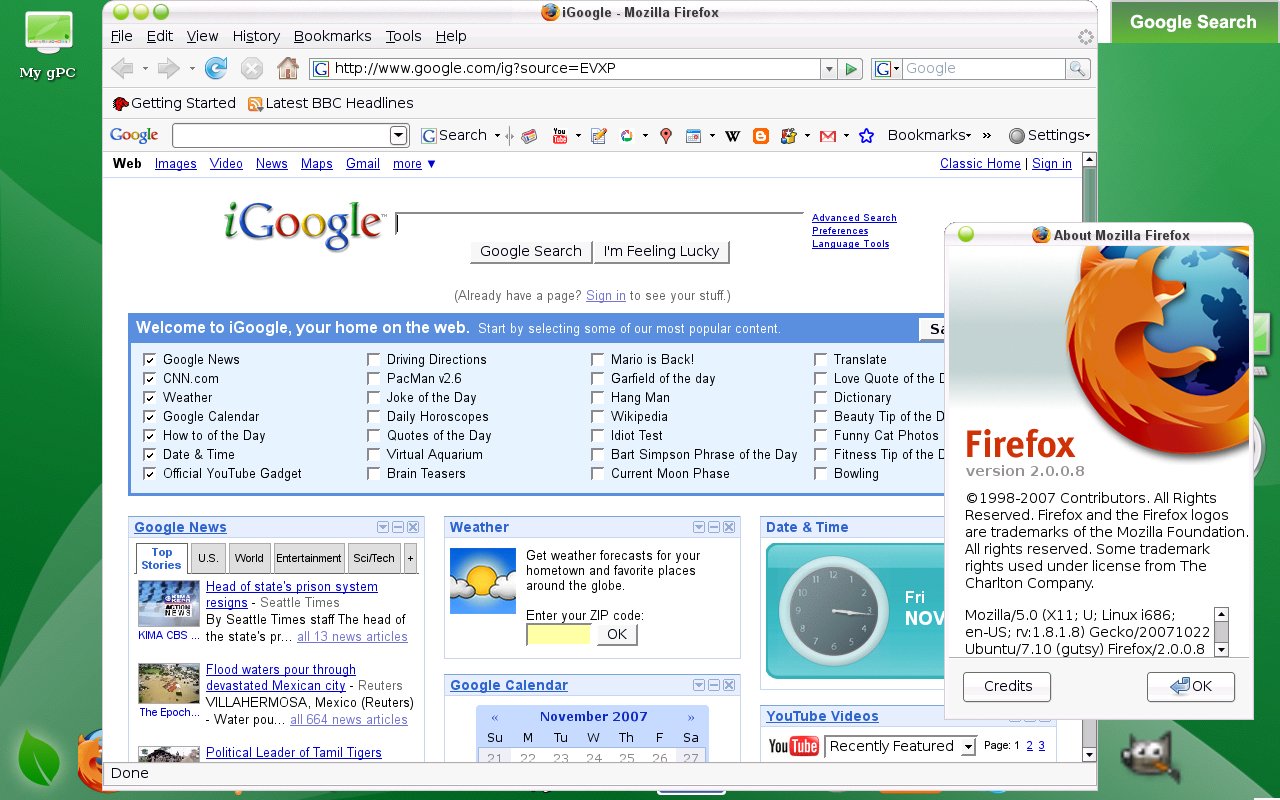This screenshot has height=800, width=1280.
Task: Open the Recently Featured YouTube dropdown
Action: [x=900, y=747]
